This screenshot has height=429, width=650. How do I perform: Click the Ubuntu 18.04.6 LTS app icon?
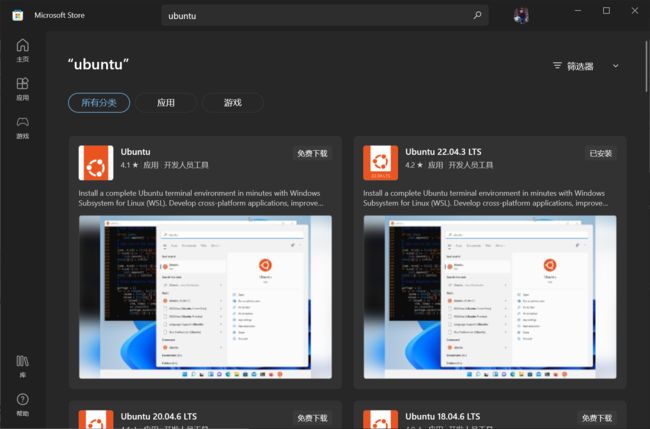[380, 419]
